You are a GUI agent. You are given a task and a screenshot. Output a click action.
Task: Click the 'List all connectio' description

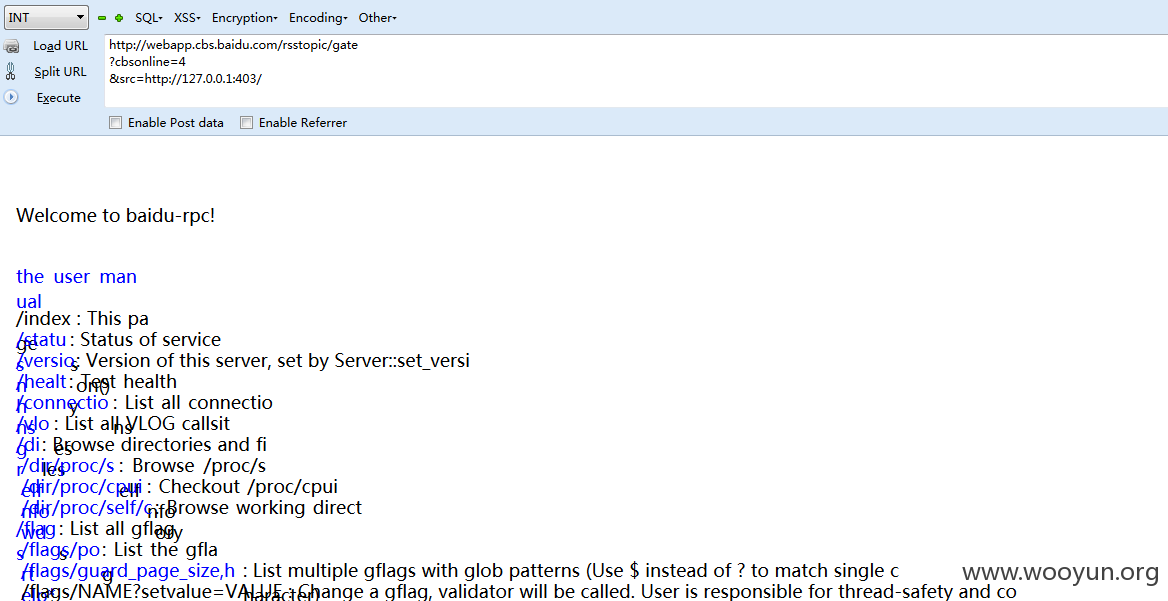[x=199, y=403]
